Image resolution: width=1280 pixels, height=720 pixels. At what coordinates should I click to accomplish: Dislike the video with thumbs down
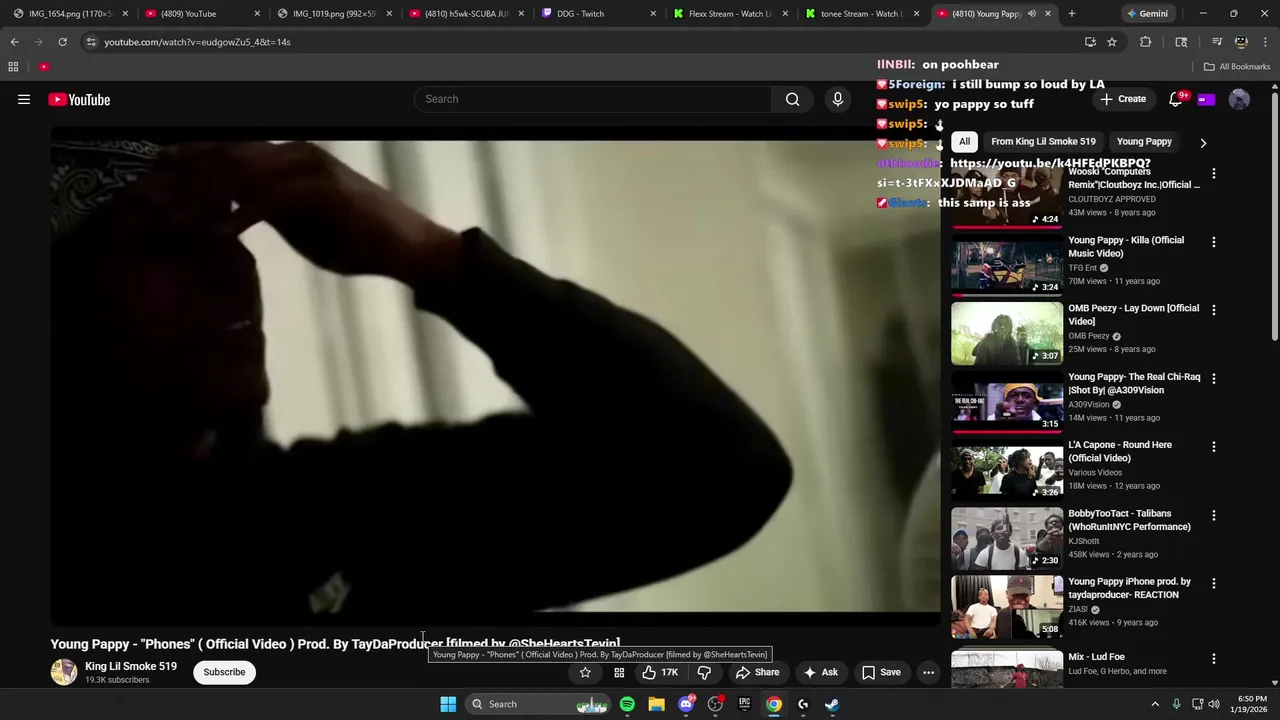(704, 672)
